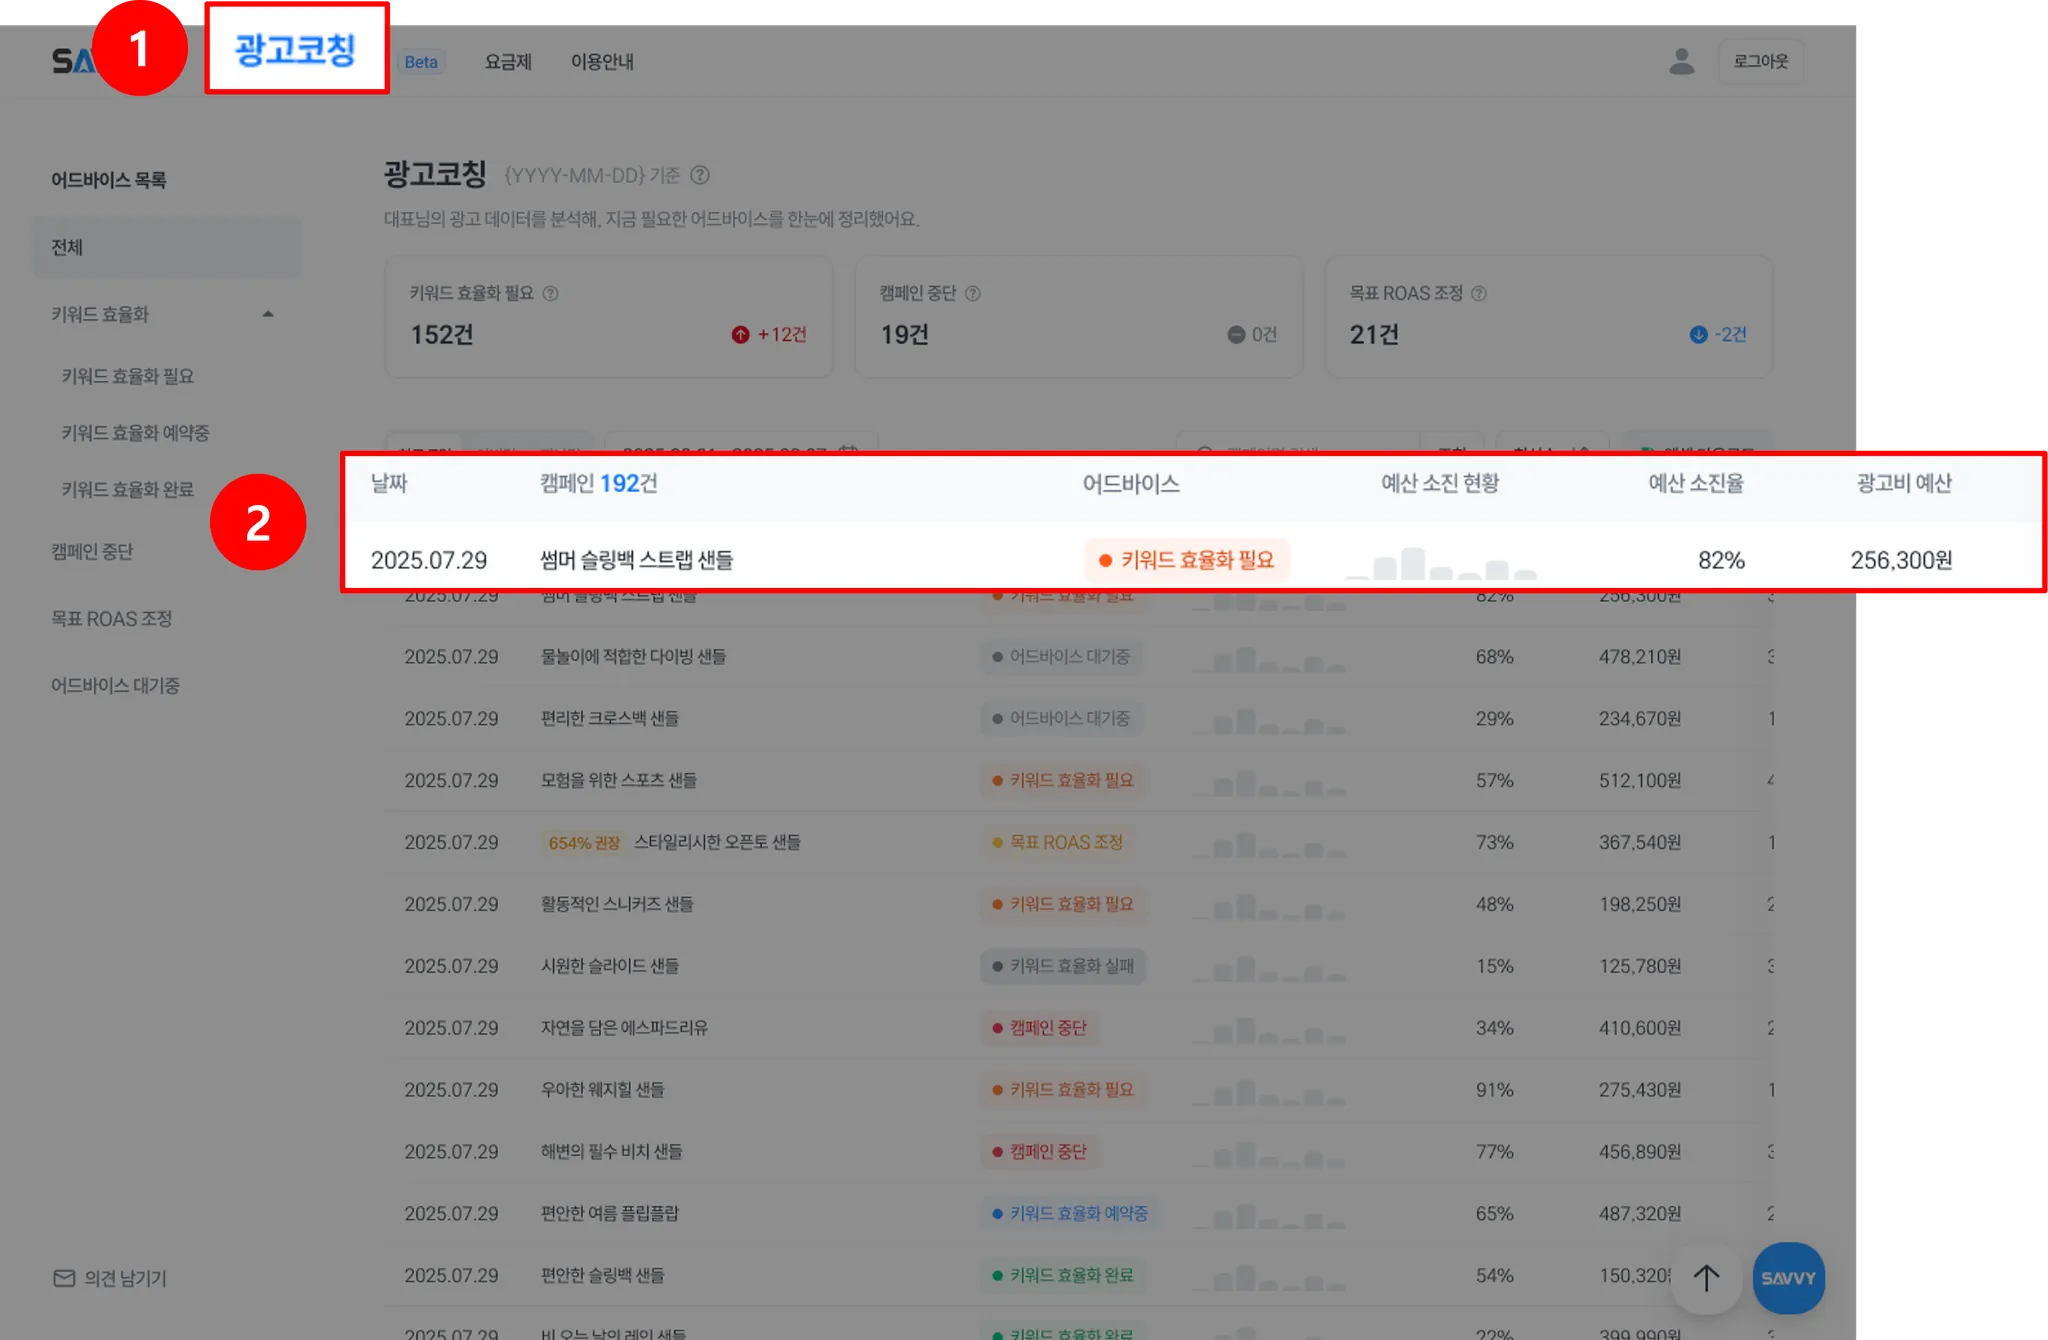2048x1340 pixels.
Task: Click the scroll-to-top arrow button
Action: 1706,1278
